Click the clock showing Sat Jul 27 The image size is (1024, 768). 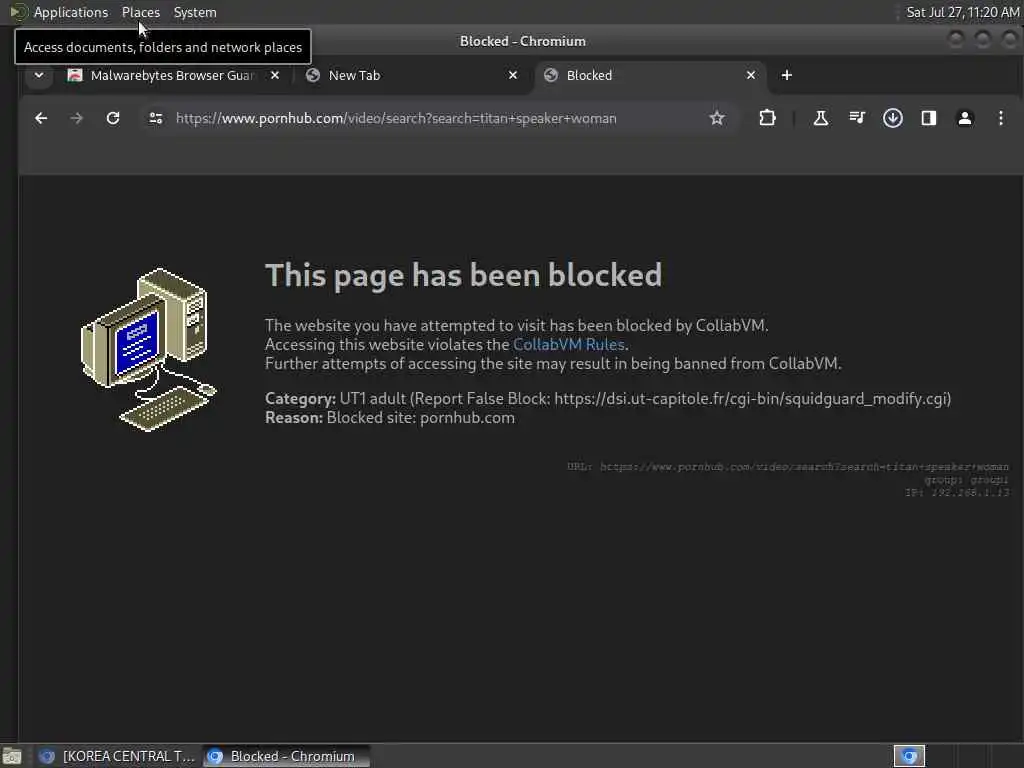pos(962,12)
